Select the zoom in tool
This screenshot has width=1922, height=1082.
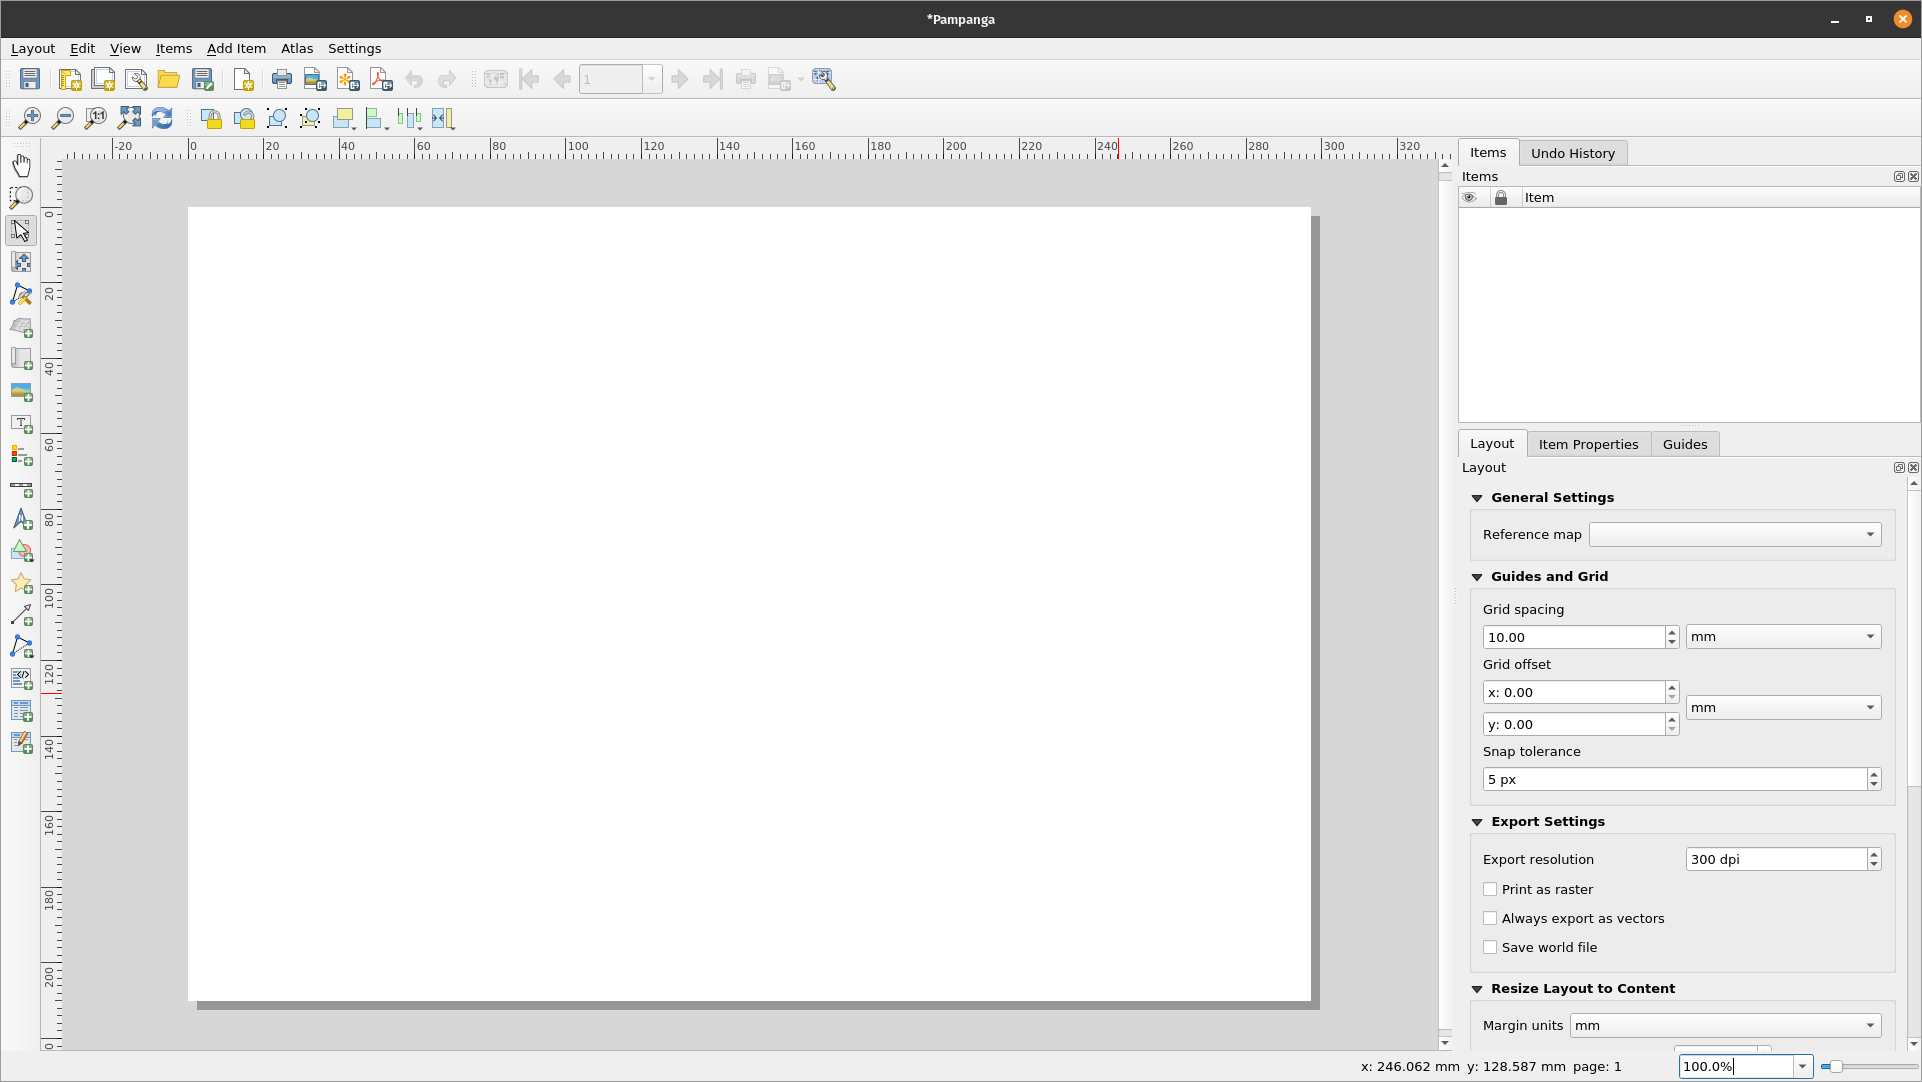(x=29, y=117)
